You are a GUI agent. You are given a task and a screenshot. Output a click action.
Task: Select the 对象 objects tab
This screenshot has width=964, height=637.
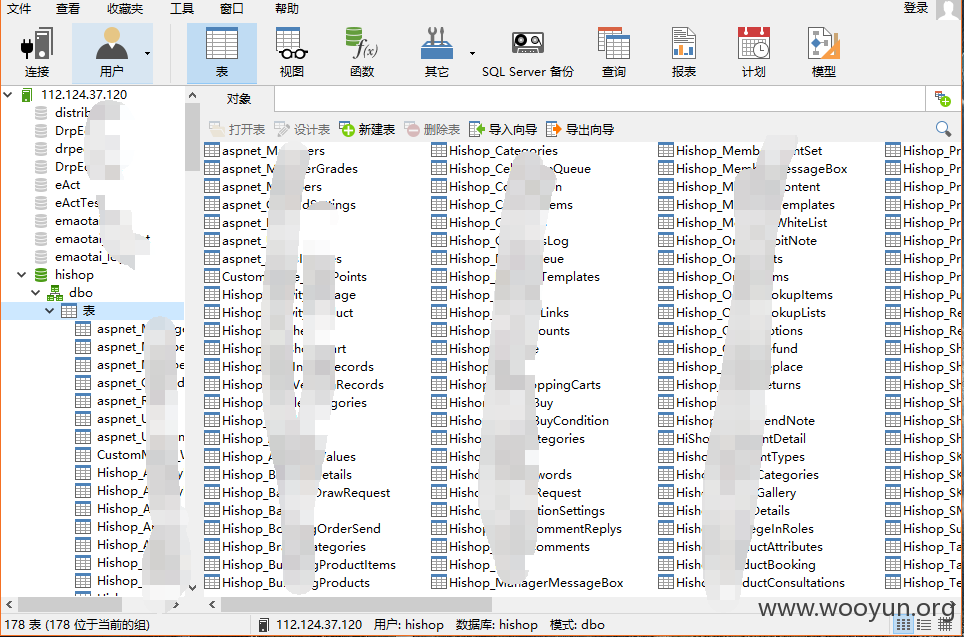(x=239, y=99)
